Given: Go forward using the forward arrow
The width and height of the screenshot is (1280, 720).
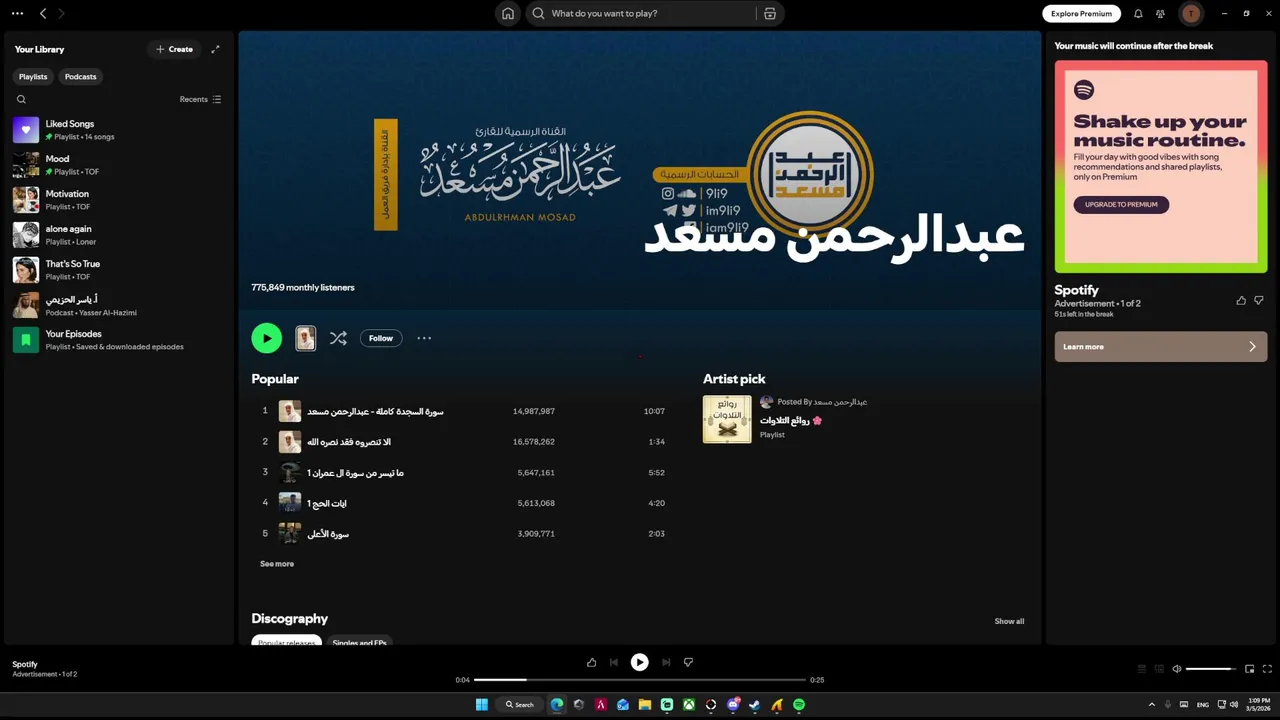Looking at the screenshot, I should (x=61, y=14).
